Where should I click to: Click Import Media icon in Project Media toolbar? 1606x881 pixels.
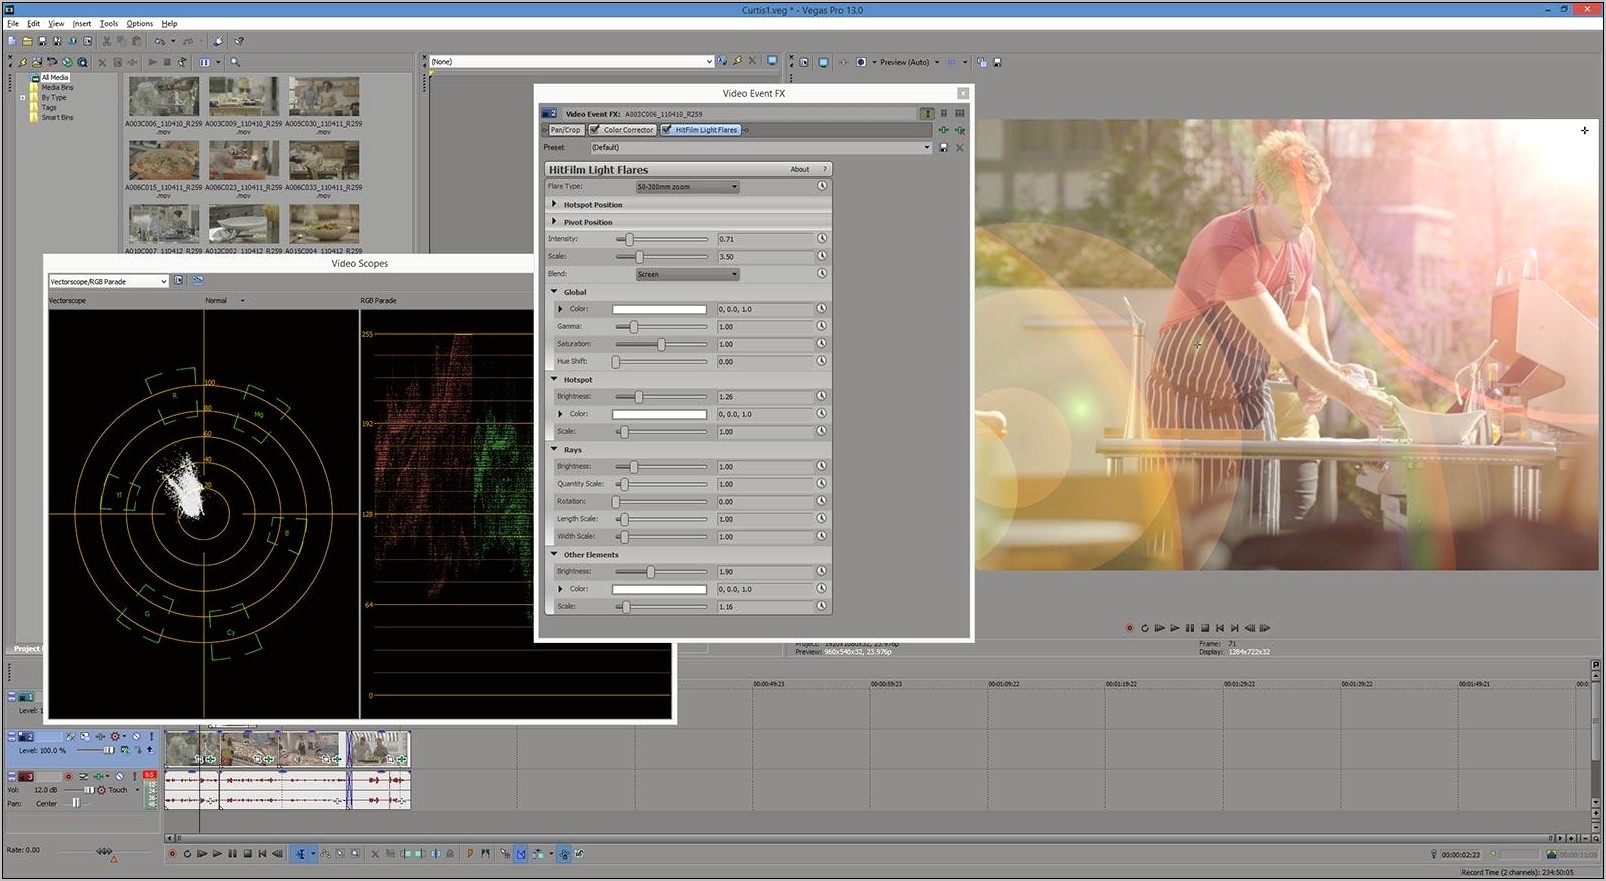(x=37, y=62)
